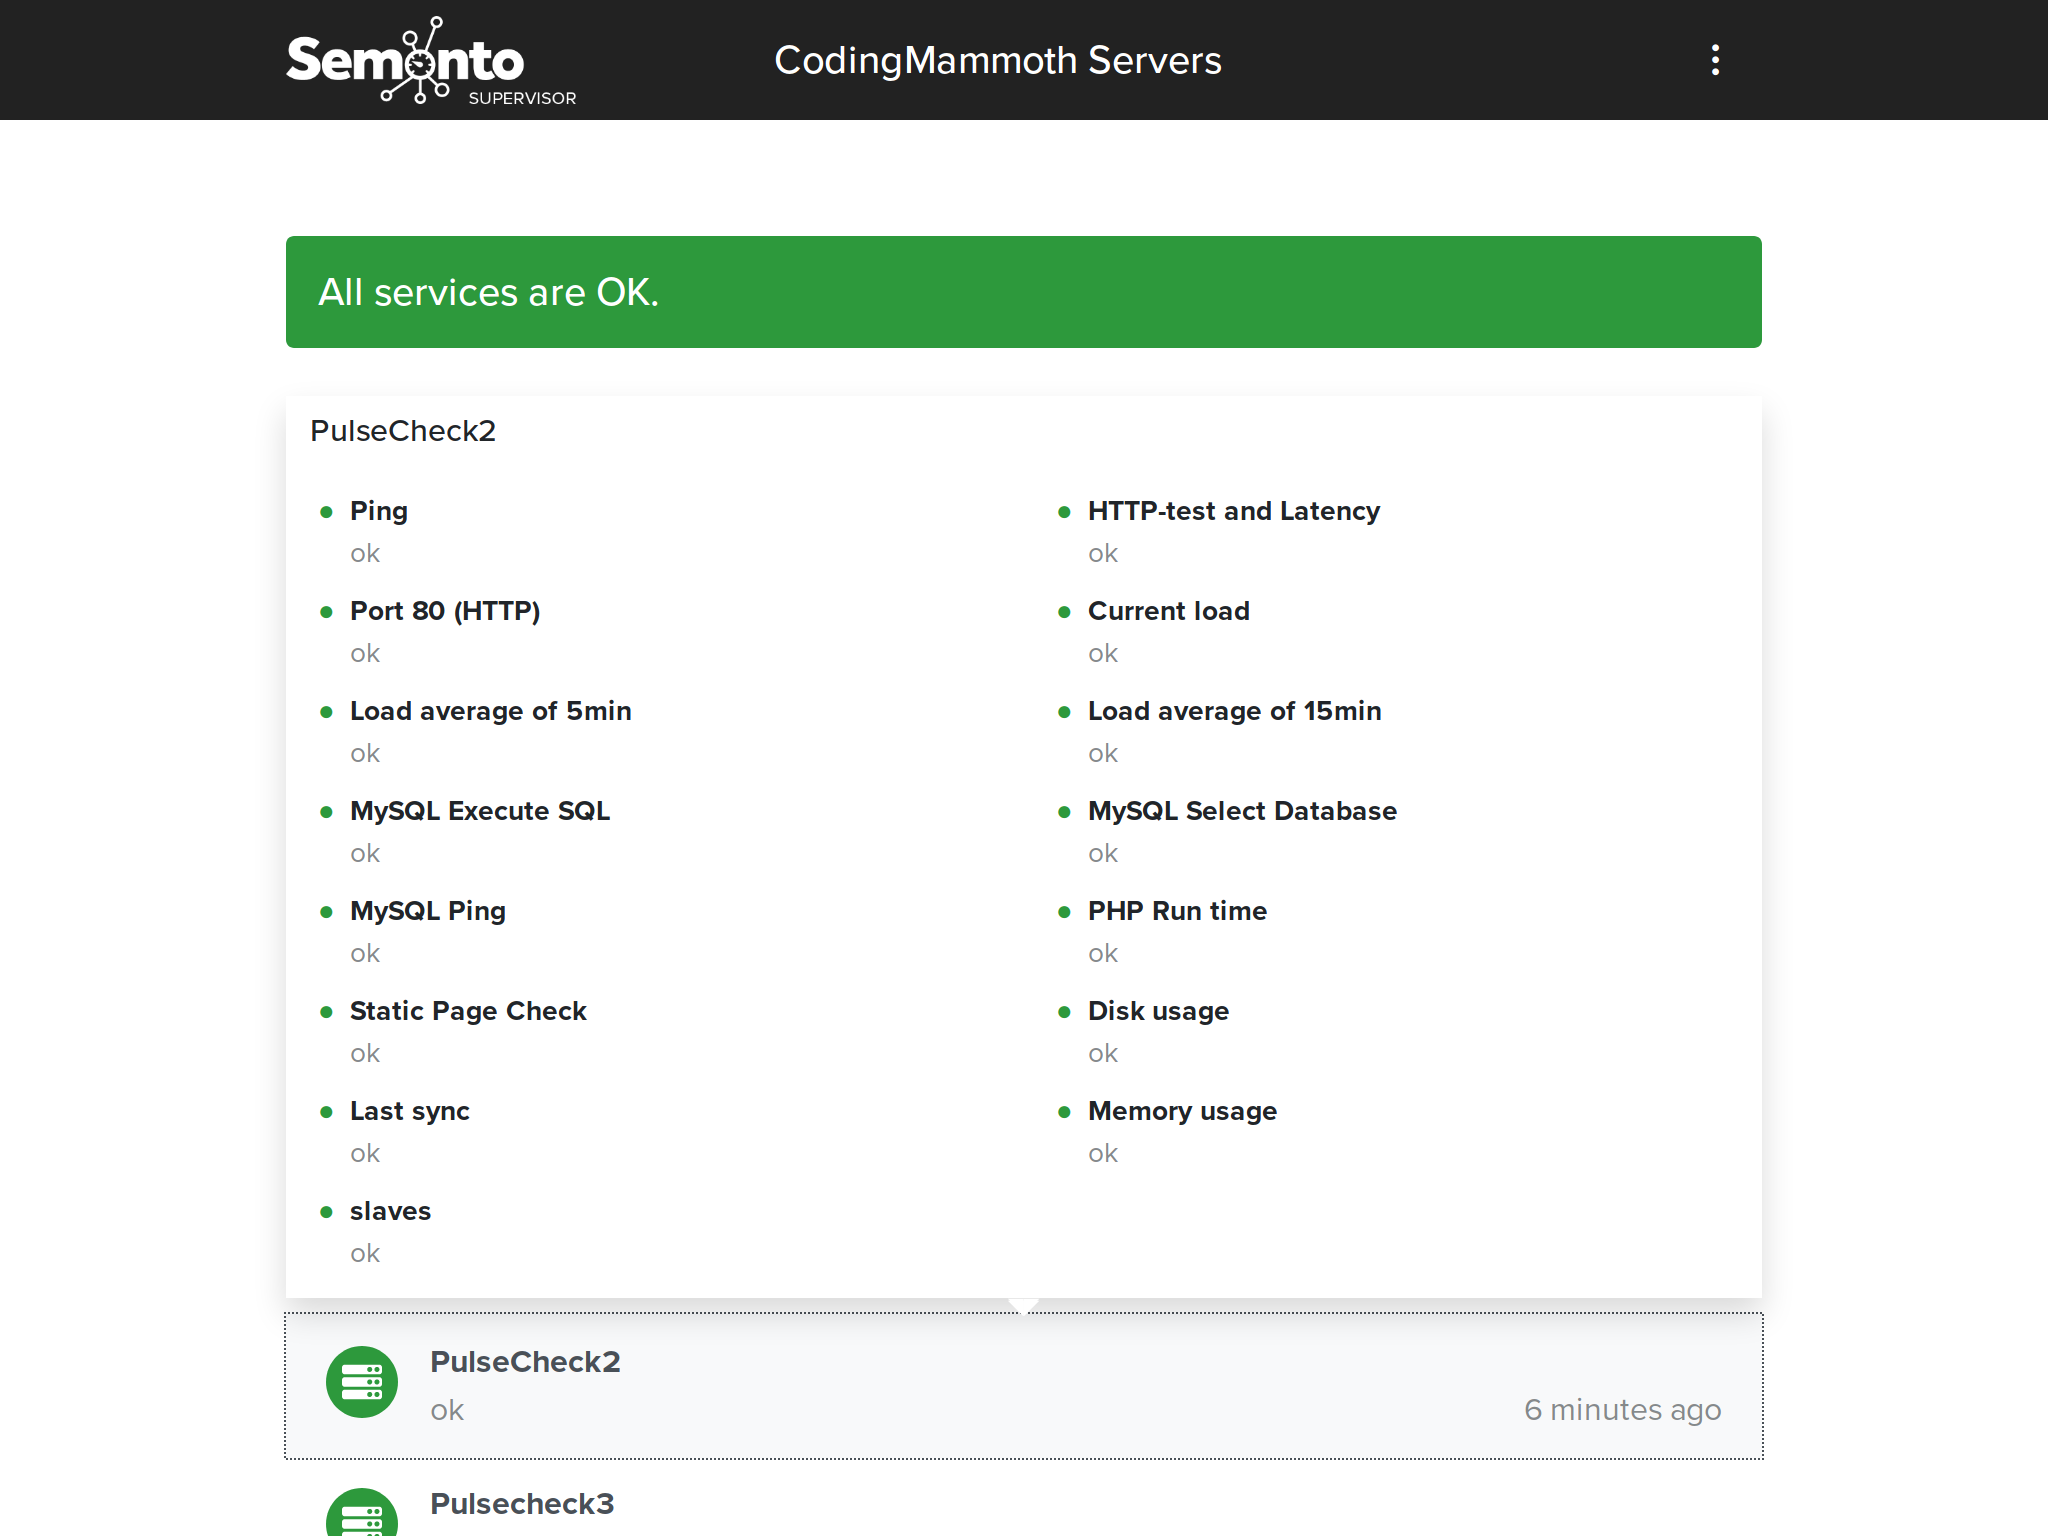
Task: Select the Disk usage test
Action: [x=1158, y=1011]
